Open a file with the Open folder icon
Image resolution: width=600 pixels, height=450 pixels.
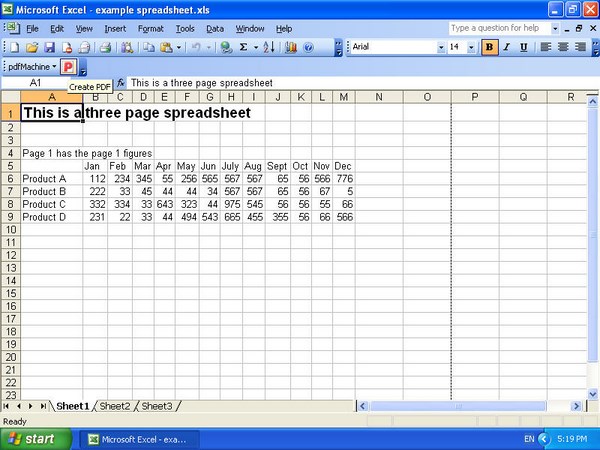(x=32, y=47)
